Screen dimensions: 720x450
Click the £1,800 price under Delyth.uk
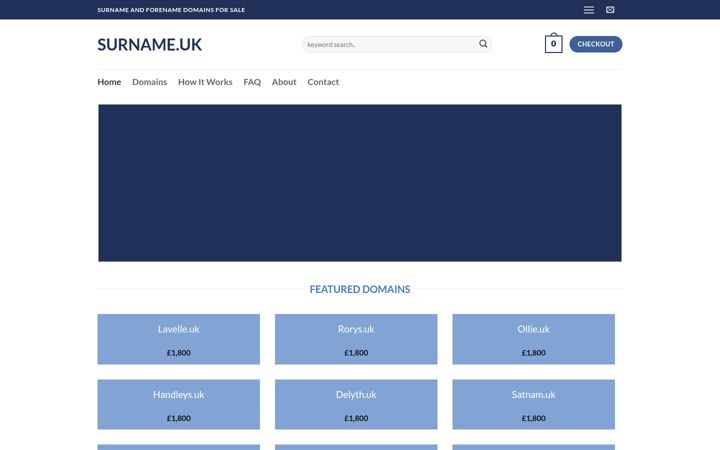356,418
